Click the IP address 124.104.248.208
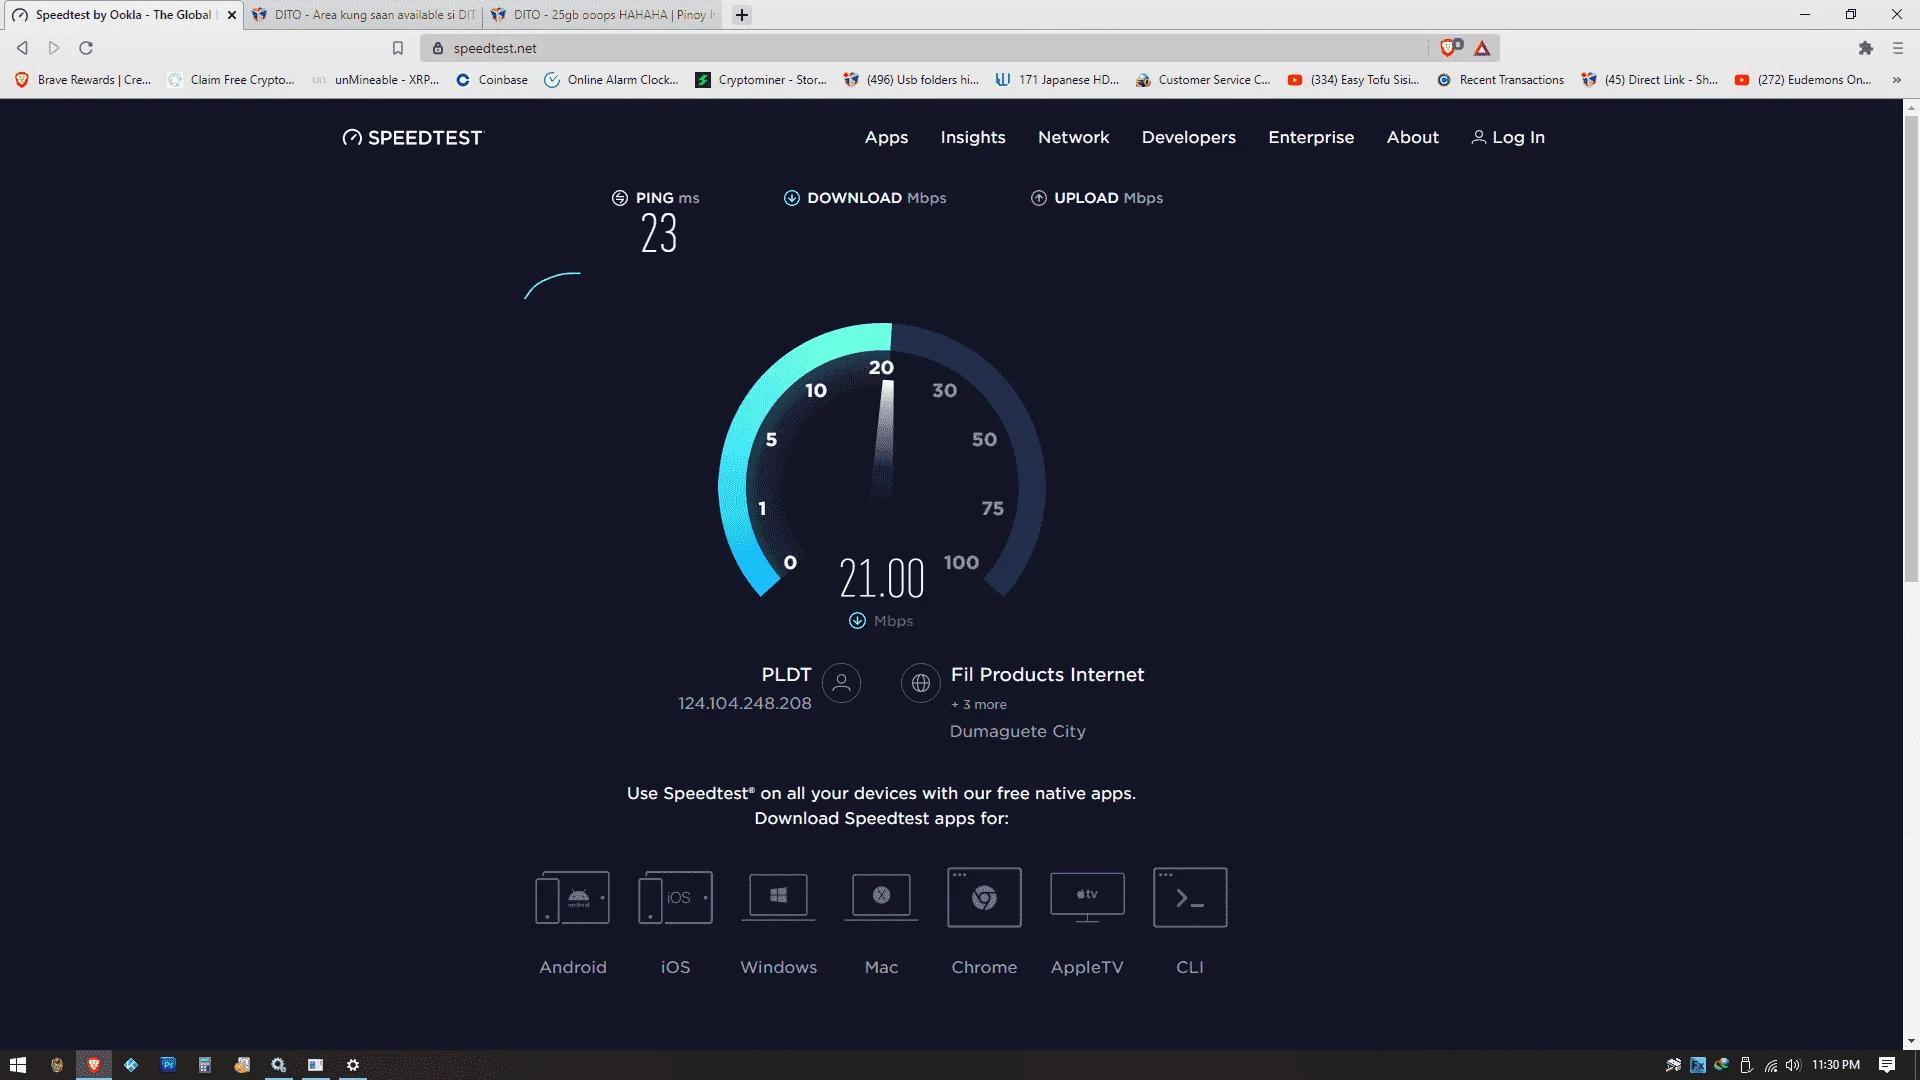 pos(745,704)
